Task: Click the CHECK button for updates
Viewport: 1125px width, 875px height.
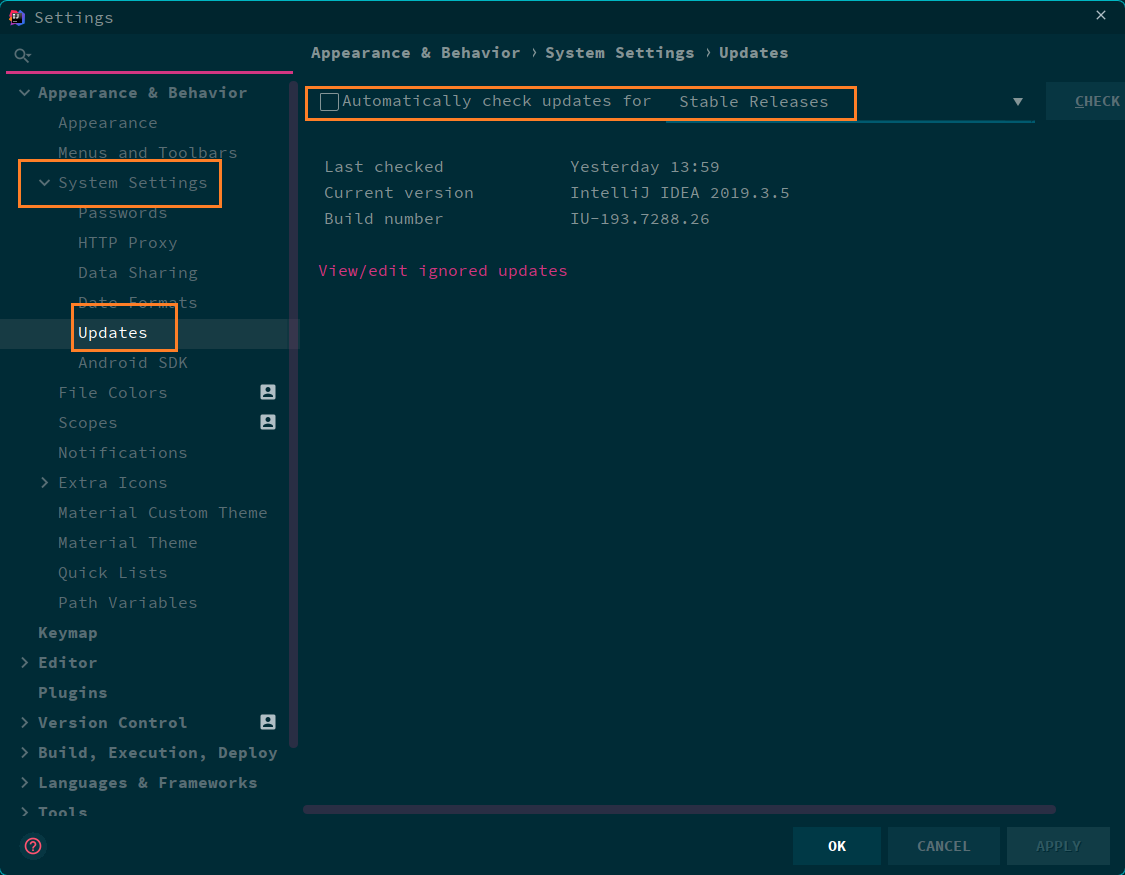Action: [1086, 101]
